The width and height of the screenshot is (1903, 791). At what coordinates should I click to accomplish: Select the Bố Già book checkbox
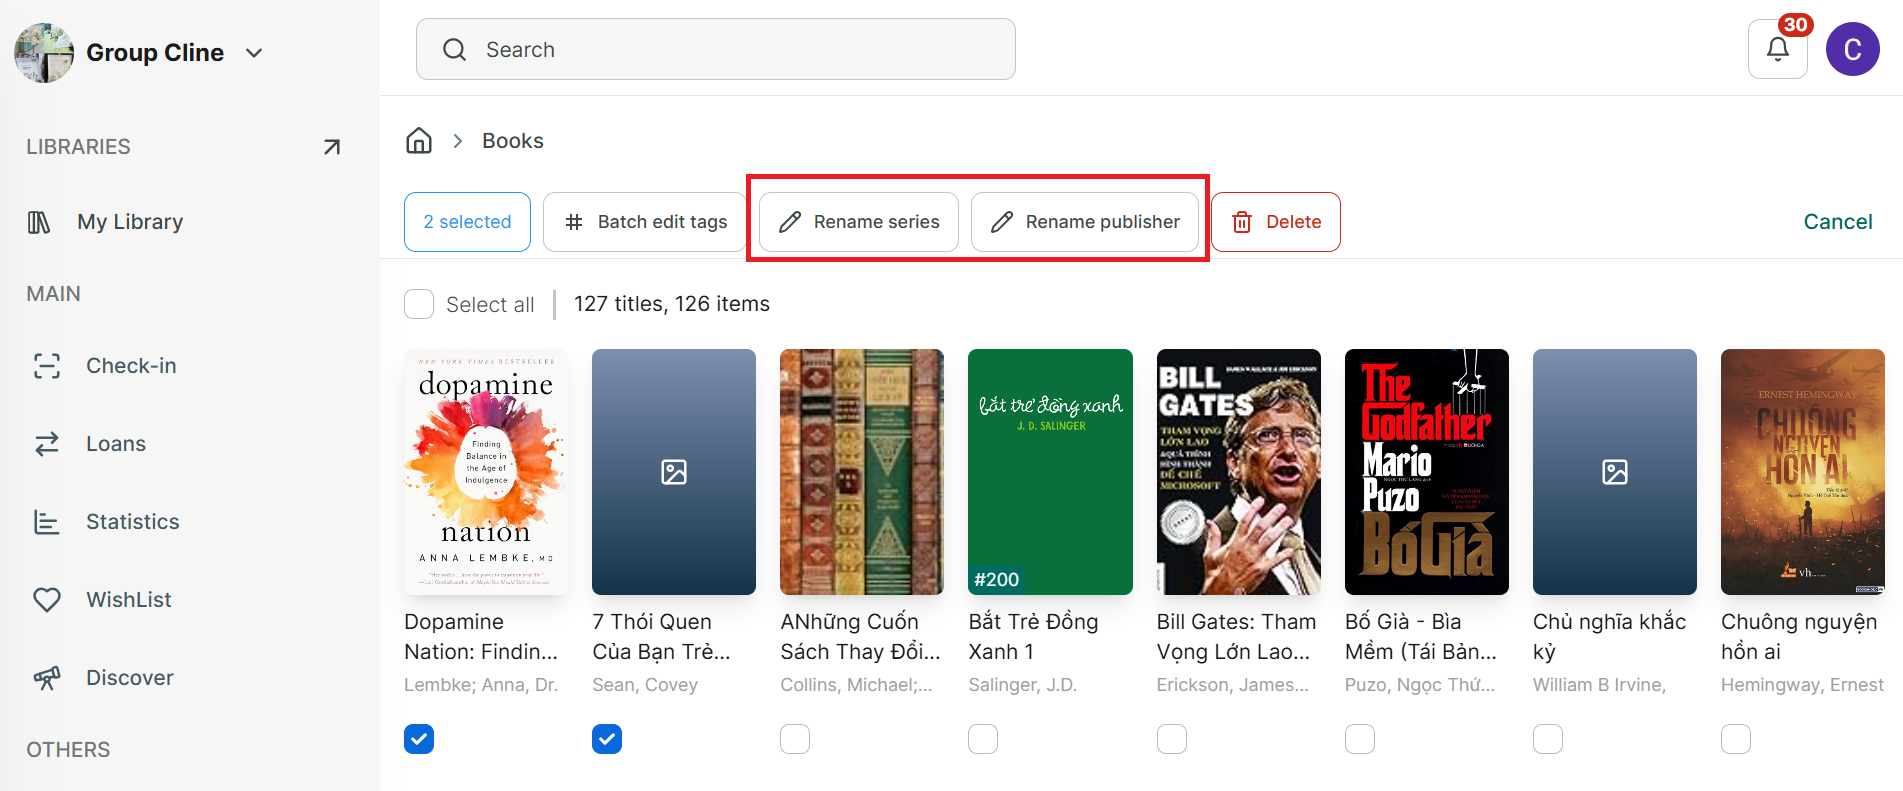pos(1360,739)
